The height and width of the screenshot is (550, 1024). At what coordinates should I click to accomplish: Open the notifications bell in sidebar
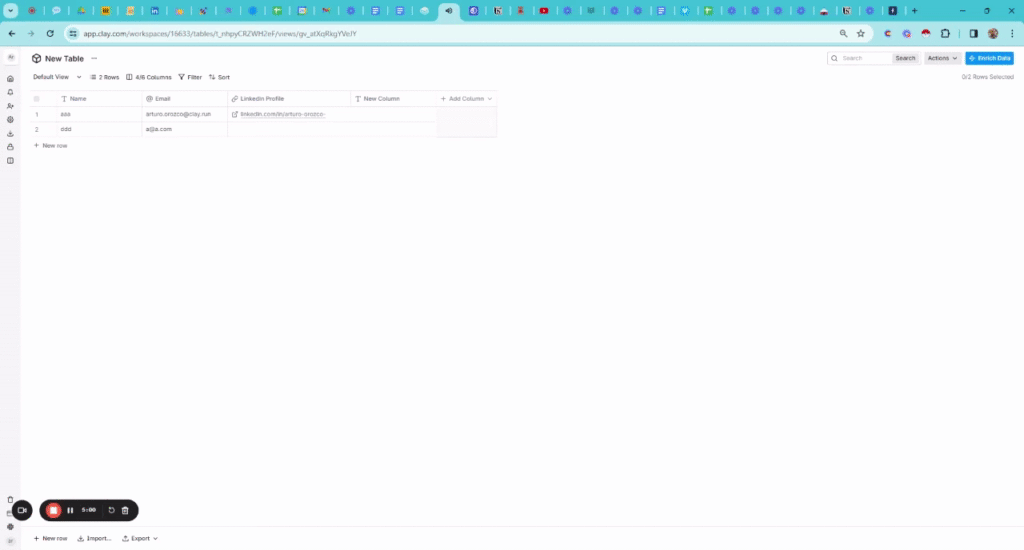pos(10,92)
